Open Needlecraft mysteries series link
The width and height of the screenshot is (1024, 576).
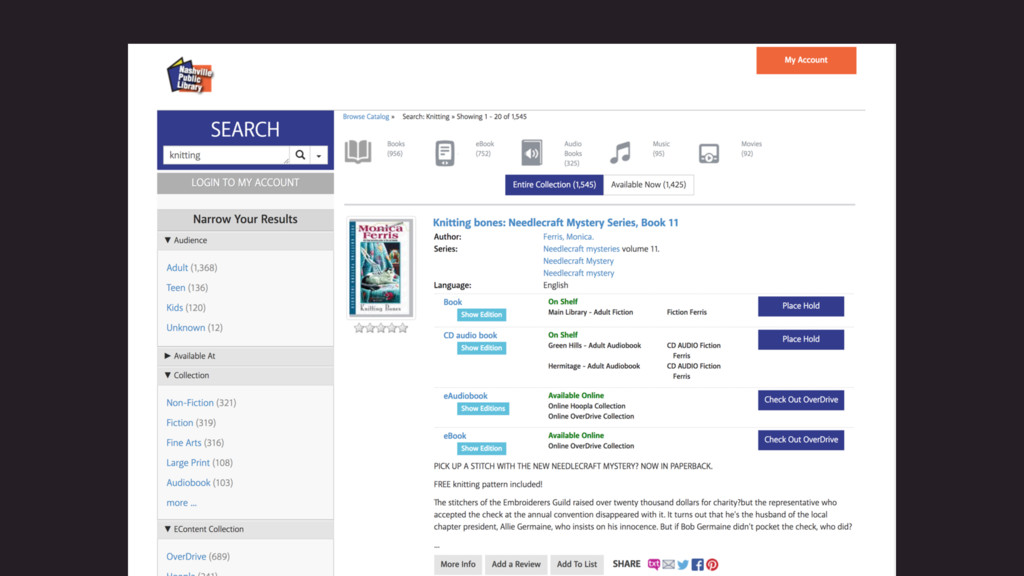[x=581, y=249]
